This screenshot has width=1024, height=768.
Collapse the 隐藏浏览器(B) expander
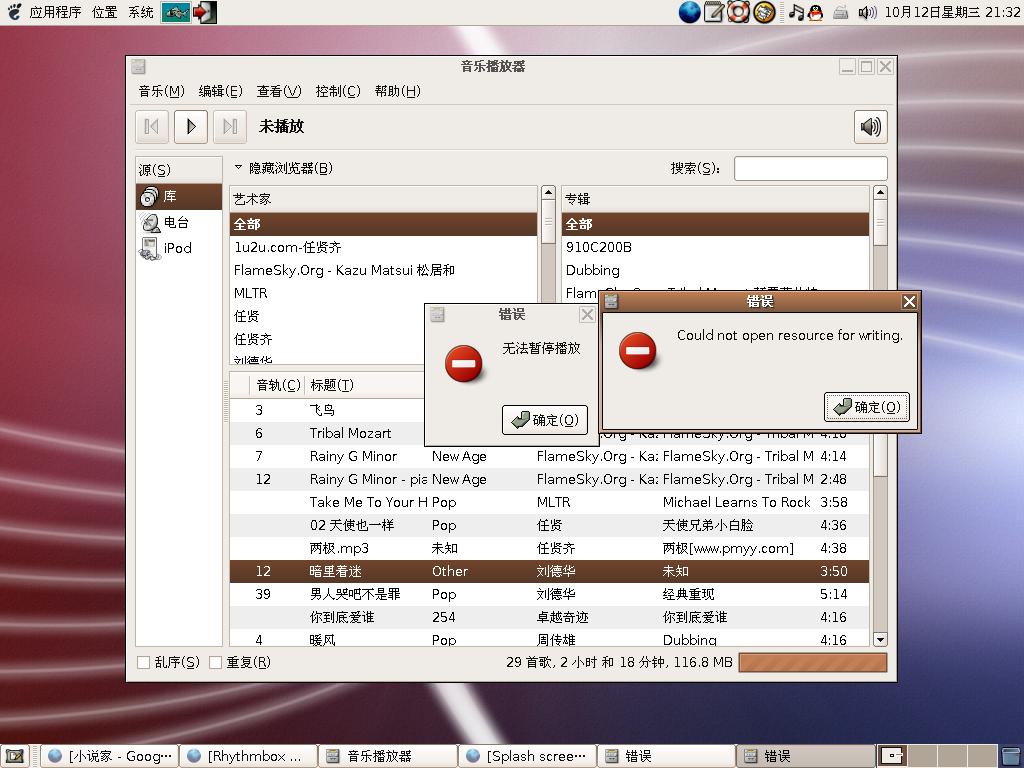(283, 168)
